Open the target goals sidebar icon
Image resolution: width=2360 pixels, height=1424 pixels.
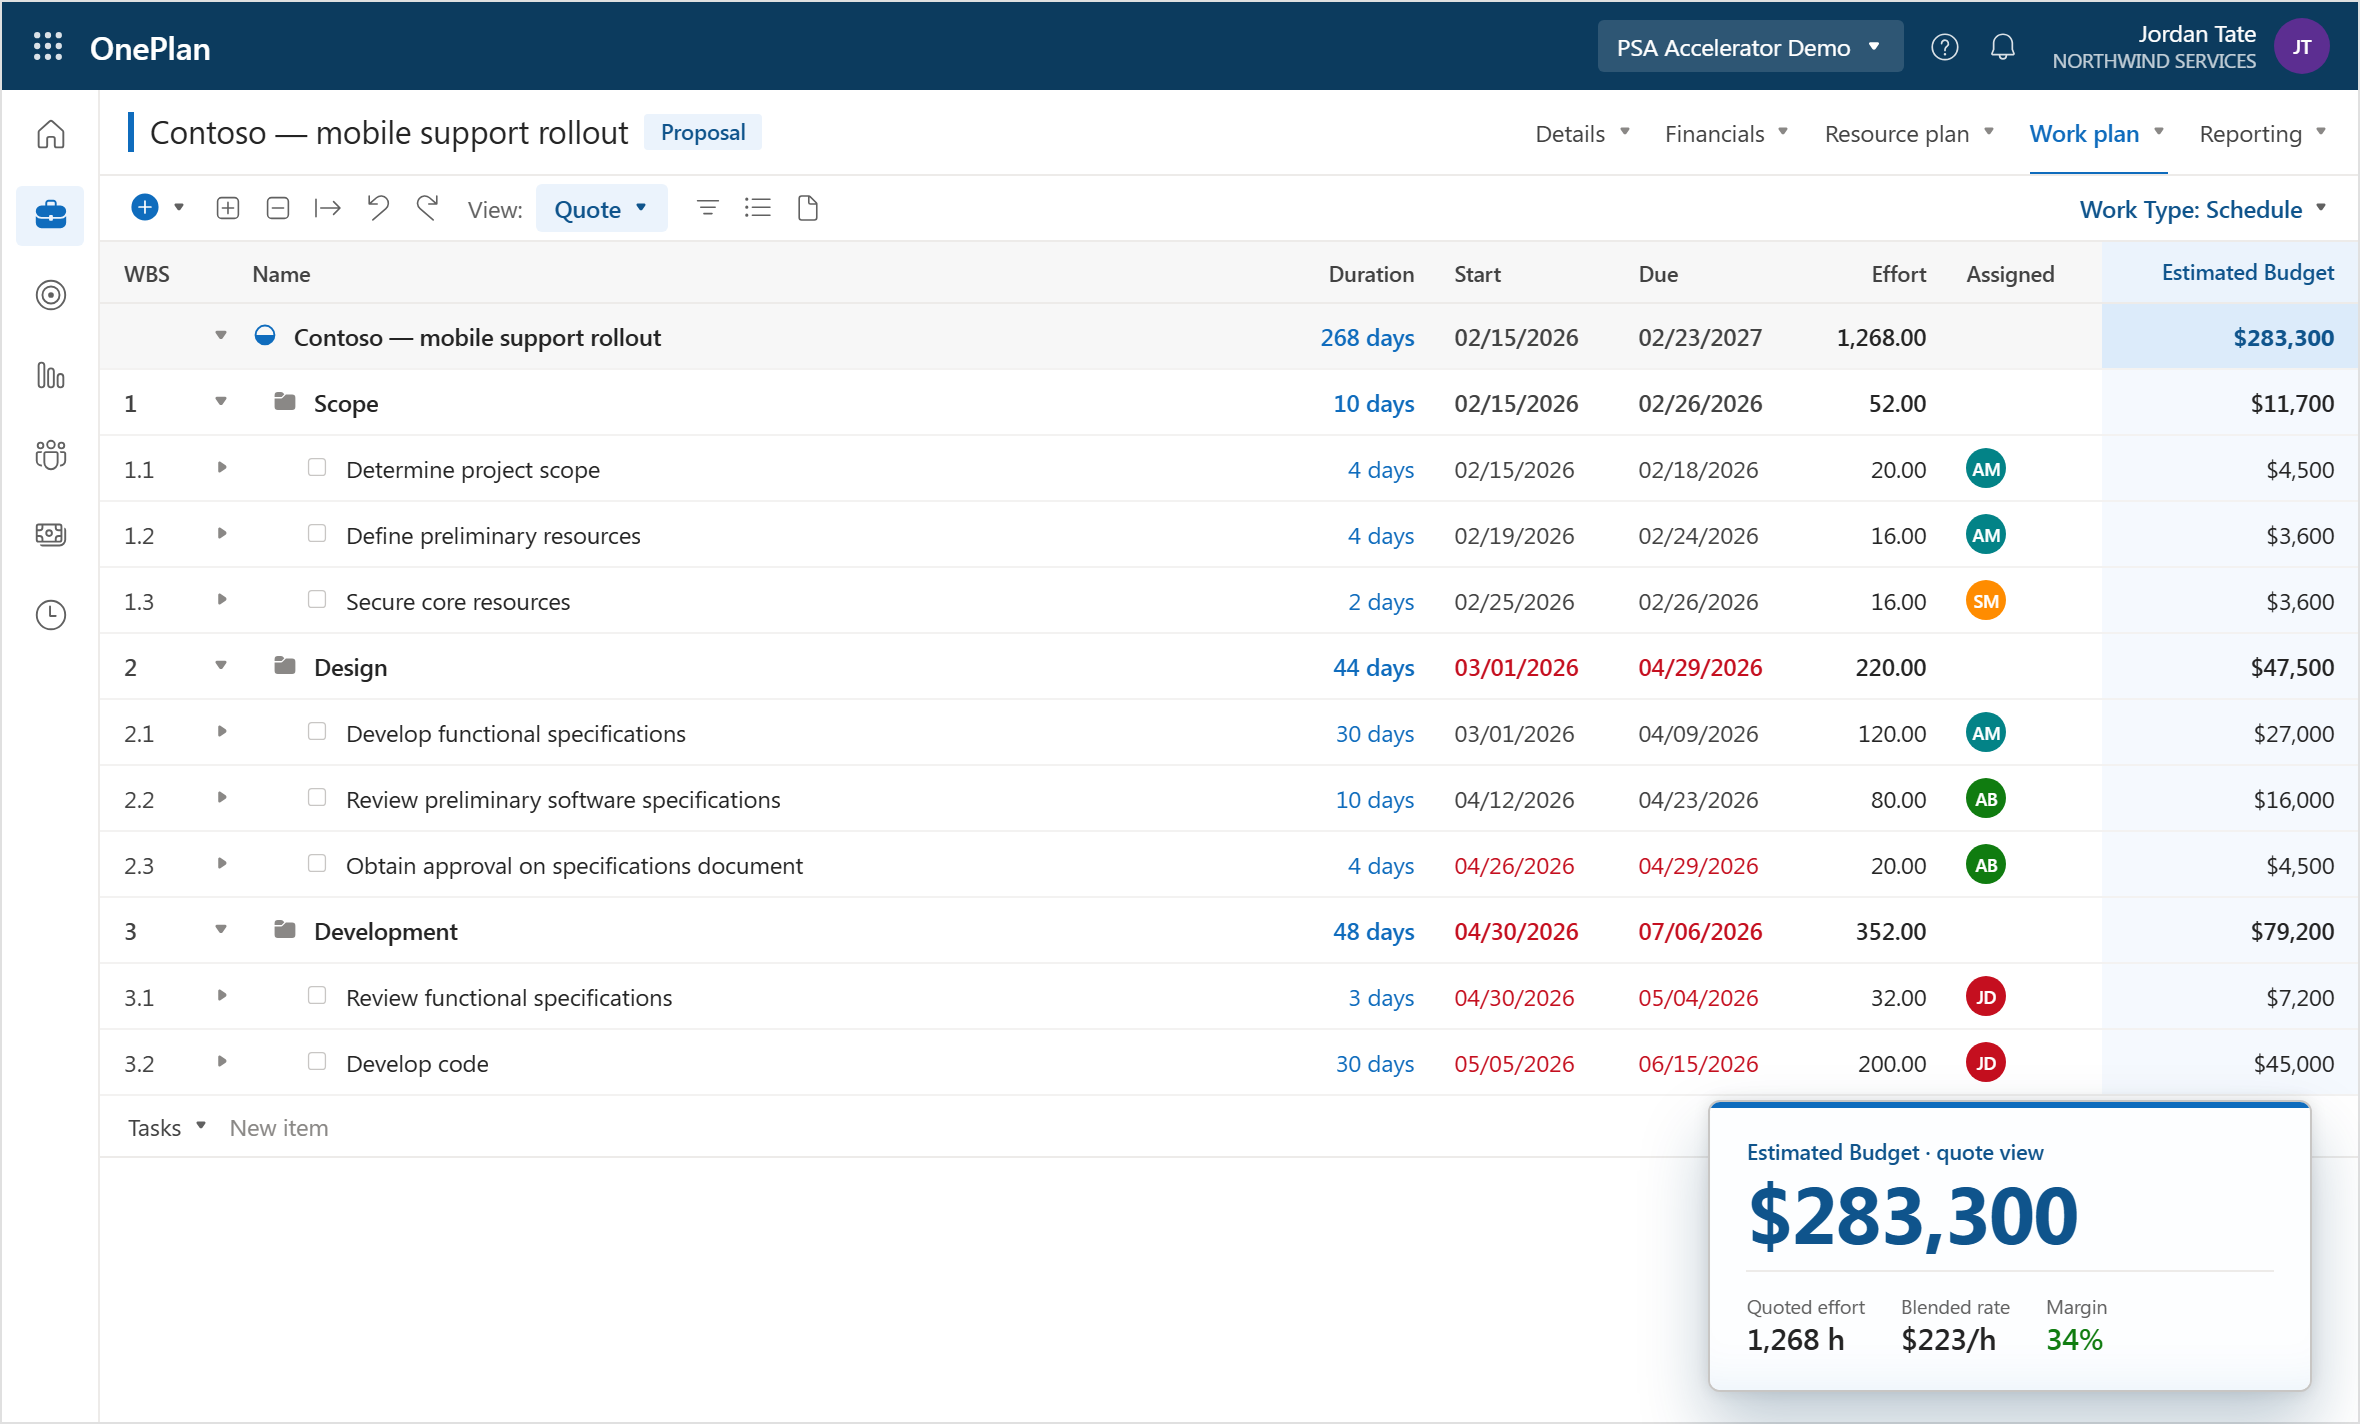[x=51, y=295]
